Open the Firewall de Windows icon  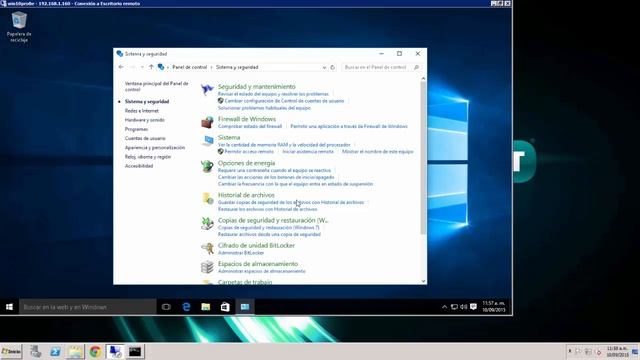pyautogui.click(x=207, y=122)
